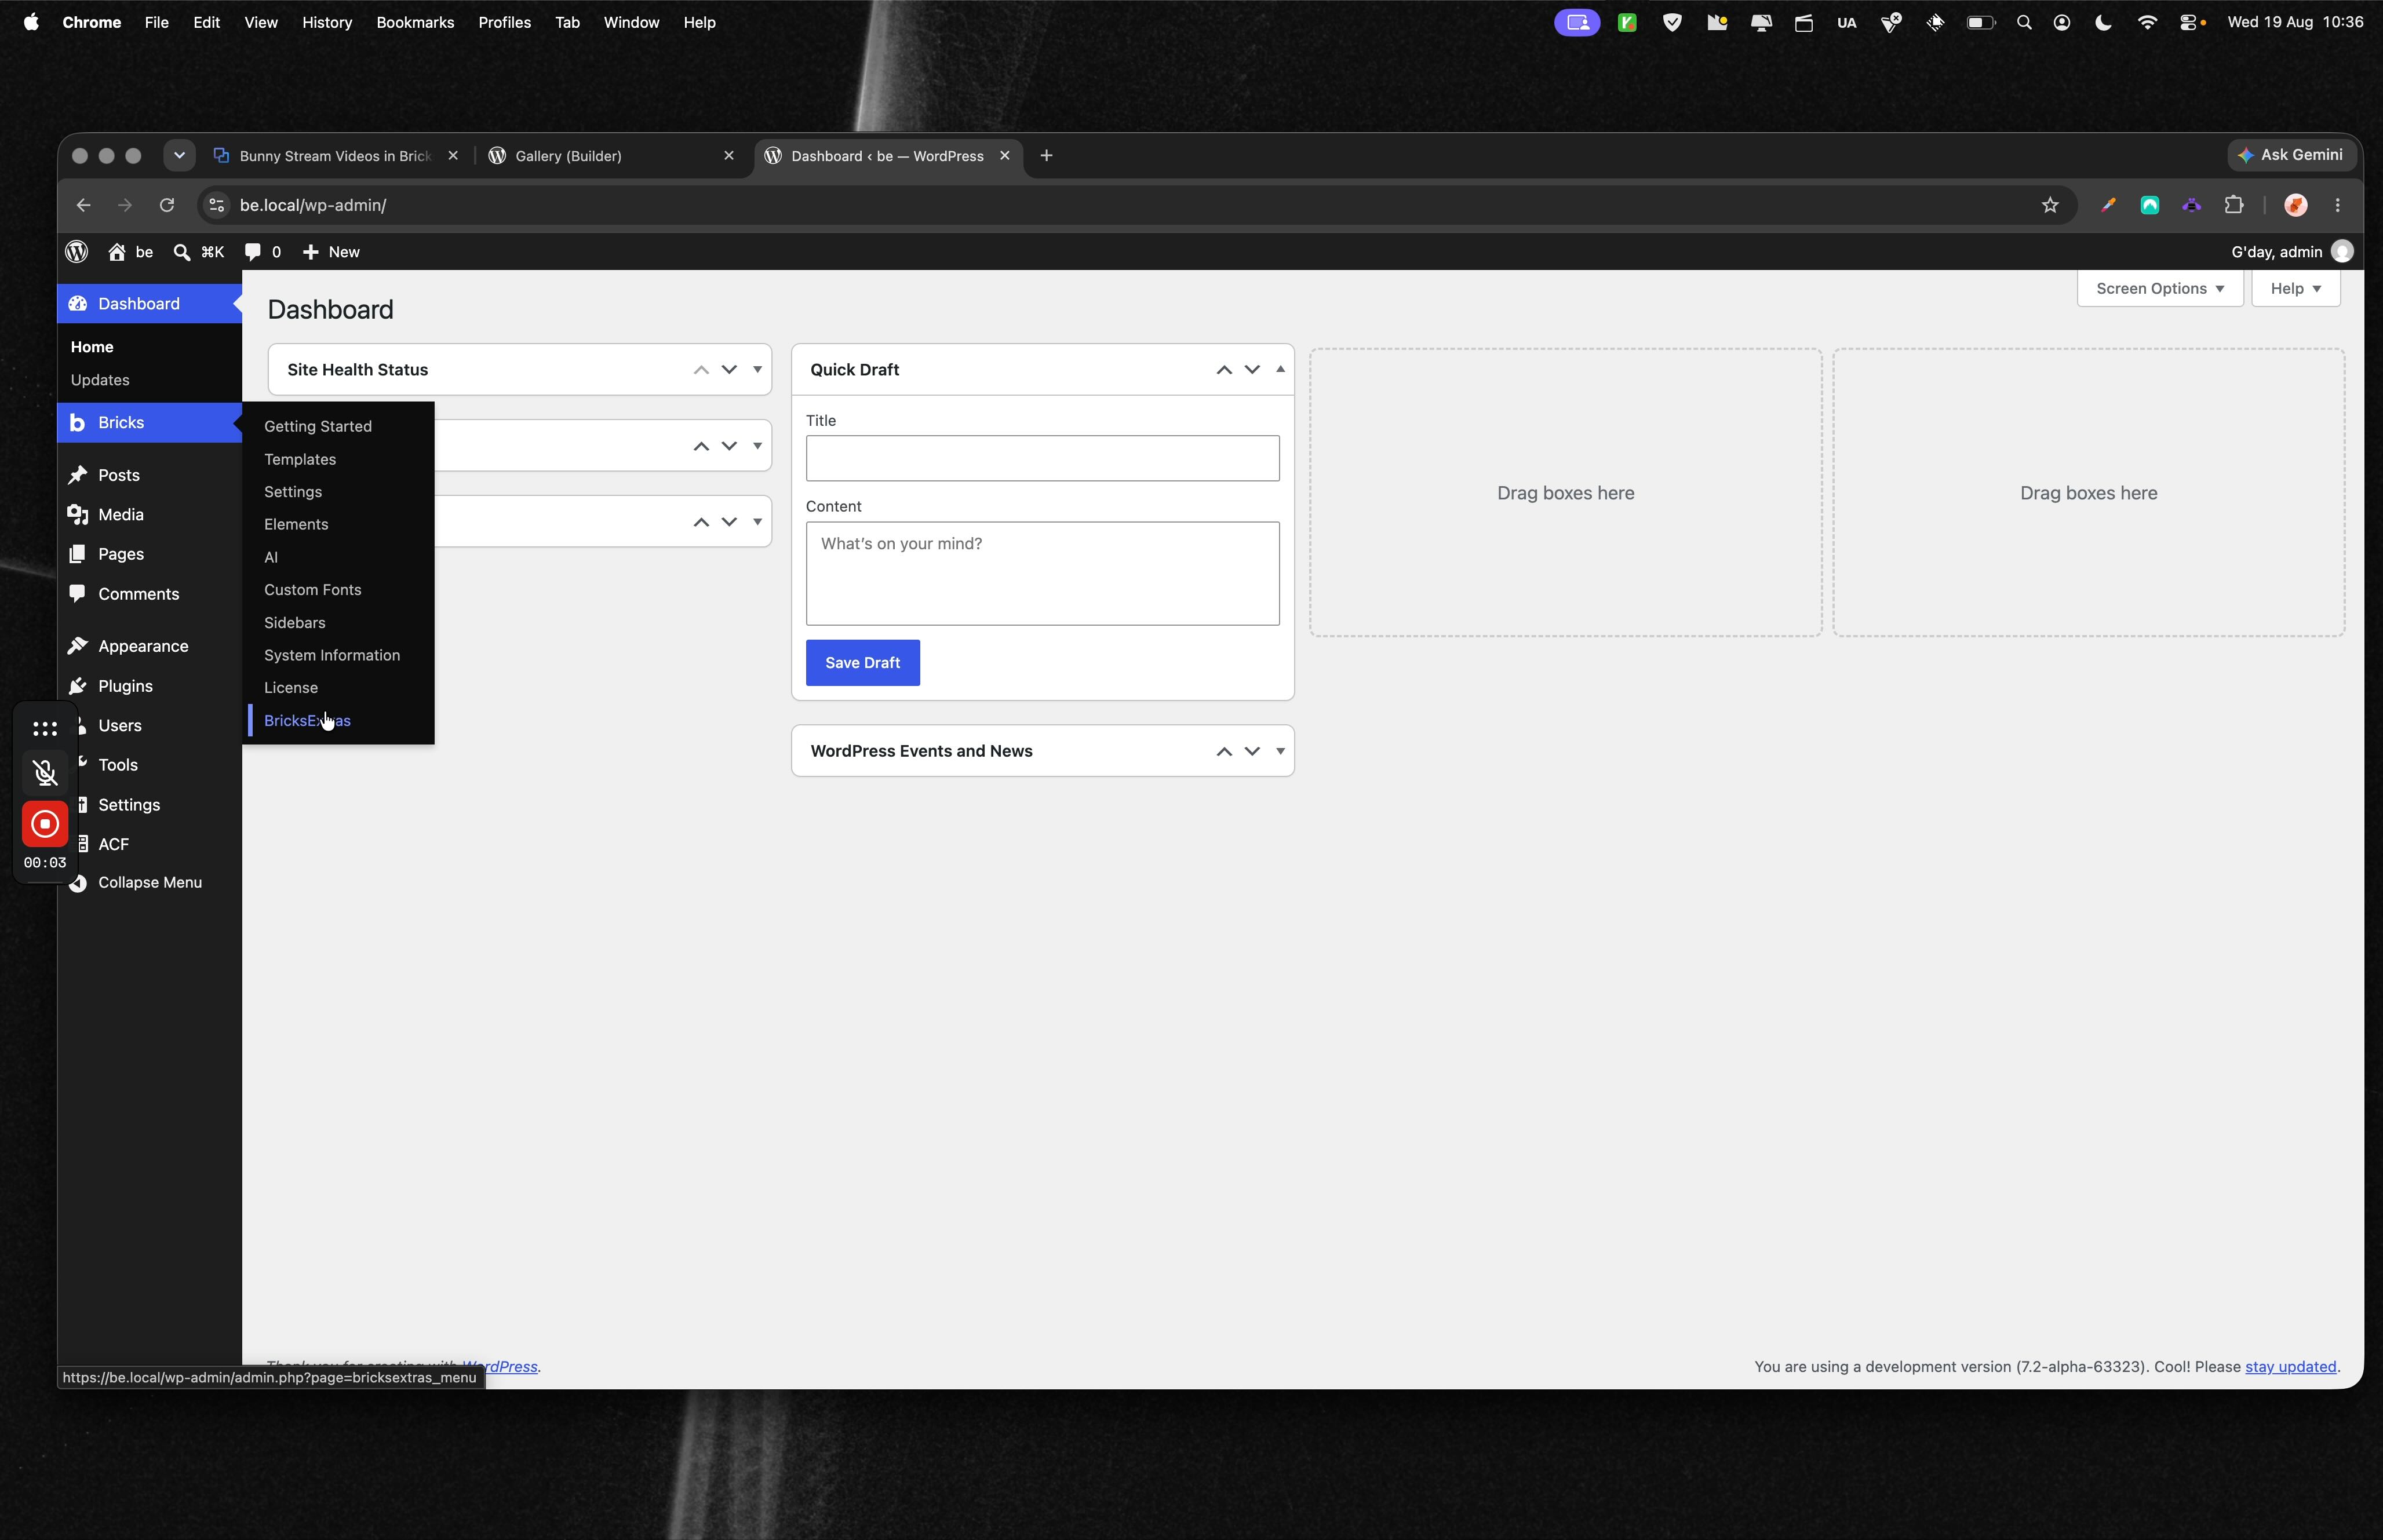
Task: Move Quick Draft box down
Action: coord(1252,370)
